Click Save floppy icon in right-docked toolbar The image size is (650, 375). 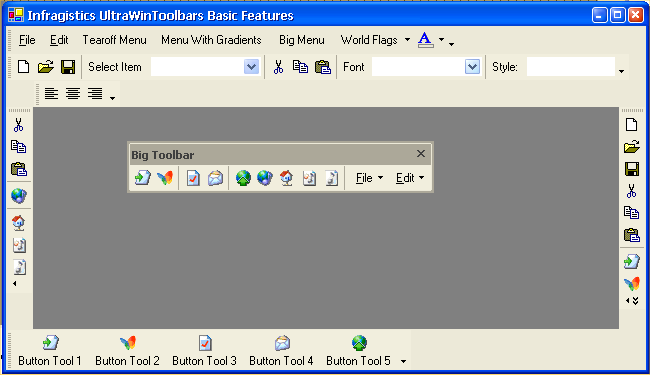pos(632,169)
